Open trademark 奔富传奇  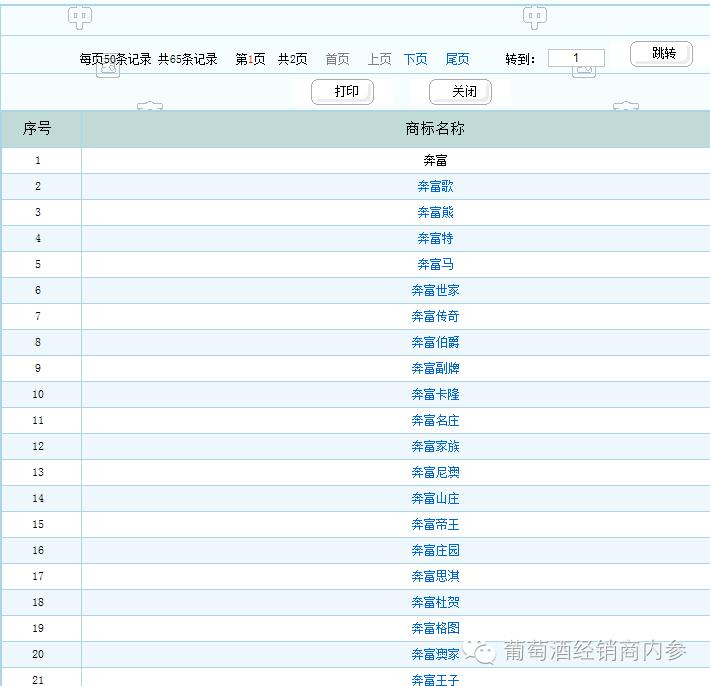(x=435, y=317)
